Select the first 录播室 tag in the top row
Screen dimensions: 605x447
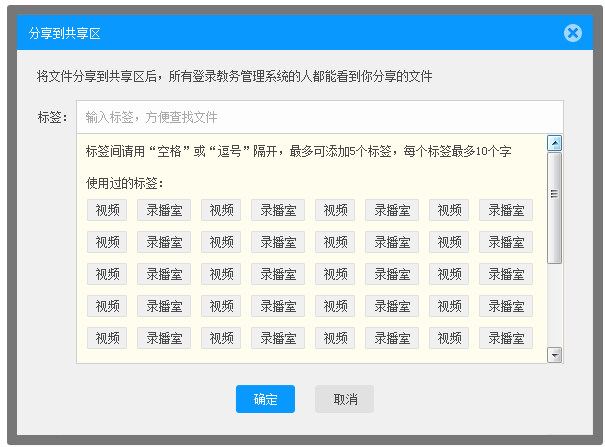[164, 210]
